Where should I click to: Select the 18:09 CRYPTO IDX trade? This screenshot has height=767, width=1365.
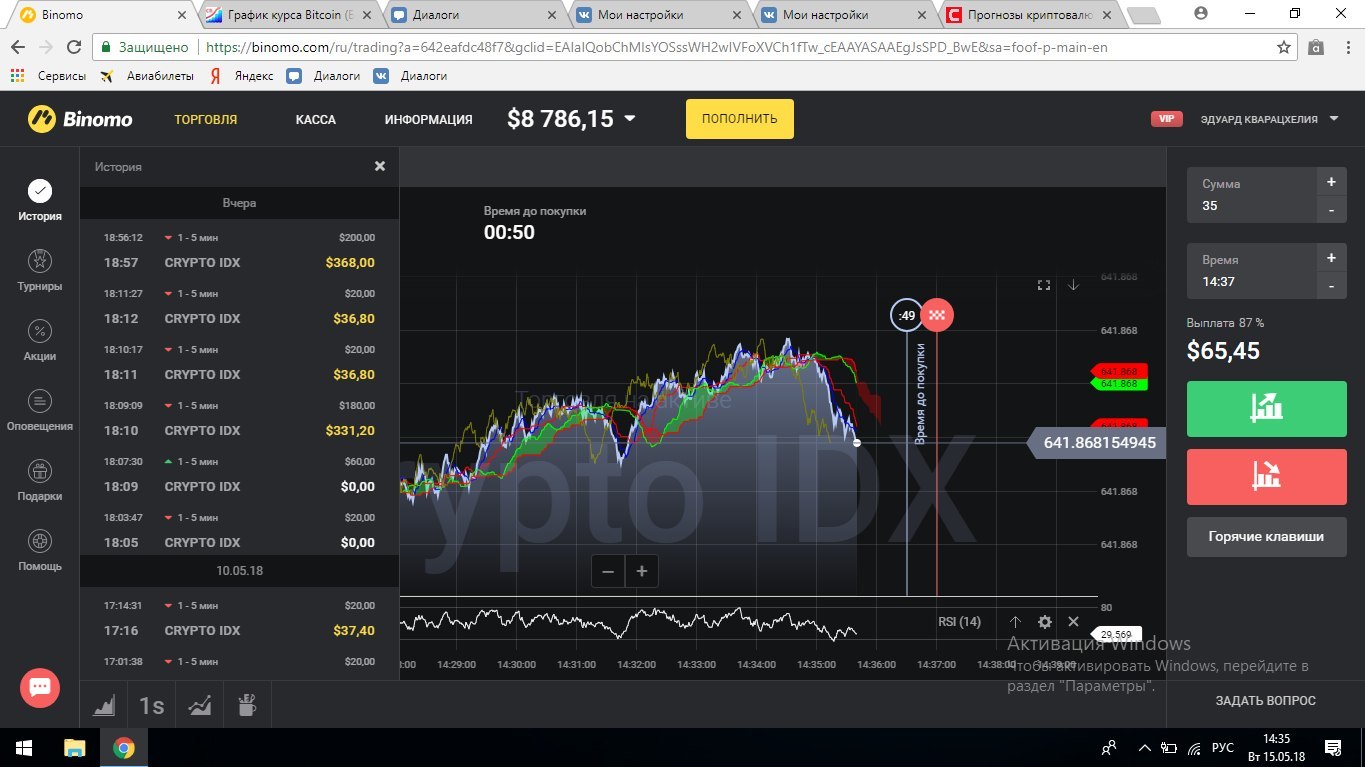[240, 475]
